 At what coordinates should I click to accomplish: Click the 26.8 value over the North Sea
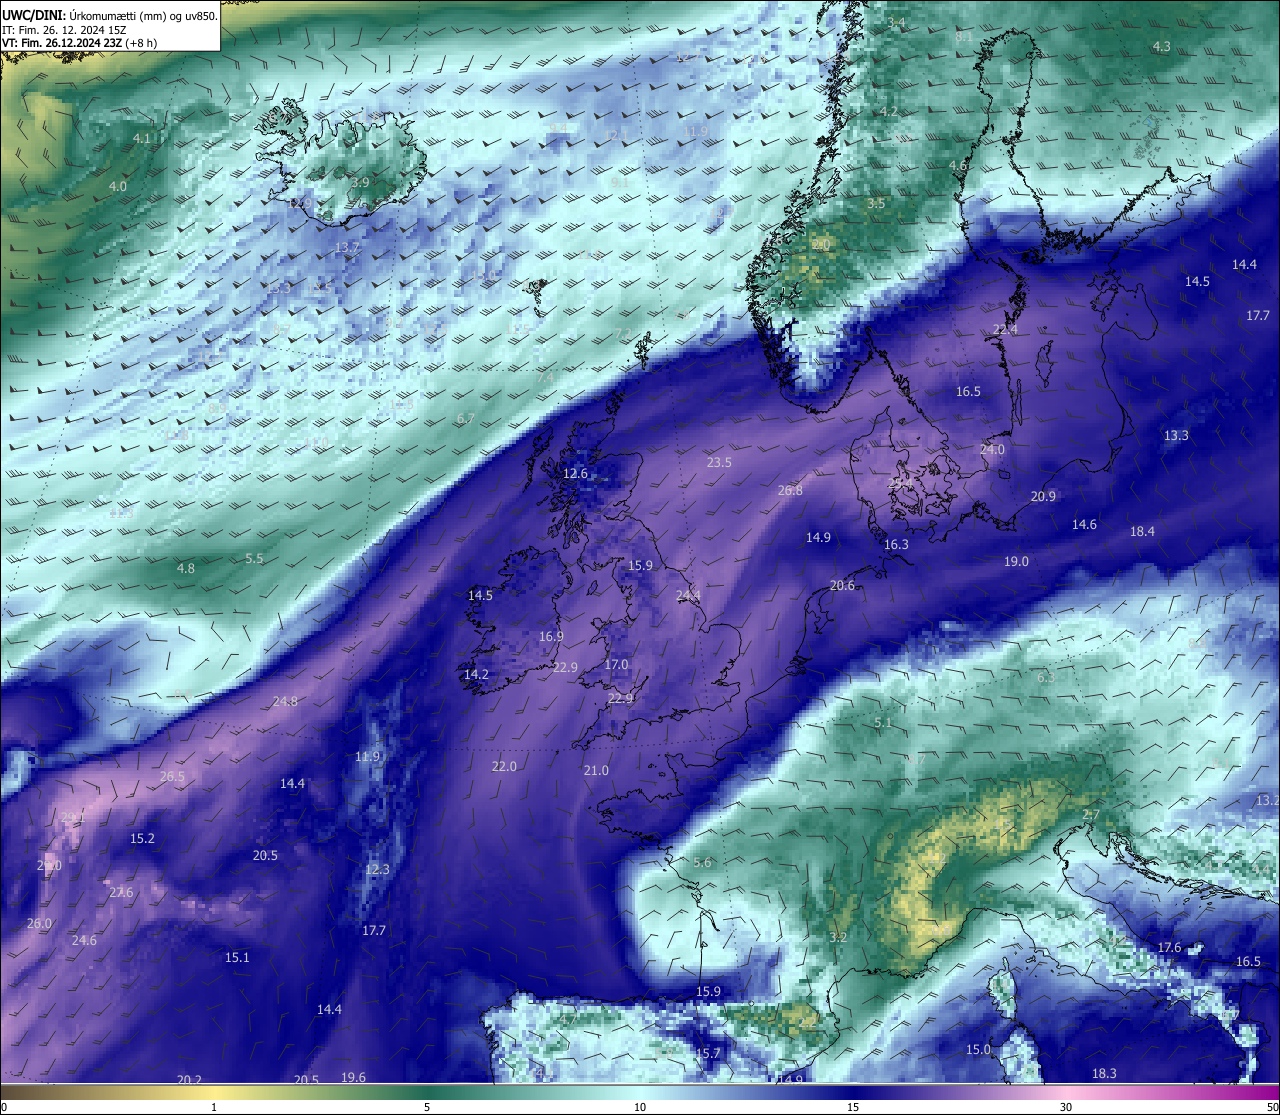[x=790, y=490]
